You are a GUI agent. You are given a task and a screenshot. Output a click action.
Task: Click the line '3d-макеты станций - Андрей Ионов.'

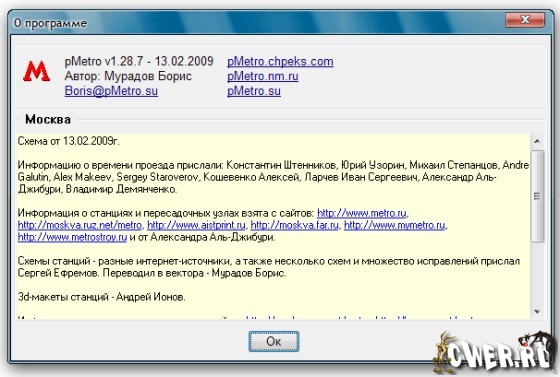pyautogui.click(x=101, y=297)
